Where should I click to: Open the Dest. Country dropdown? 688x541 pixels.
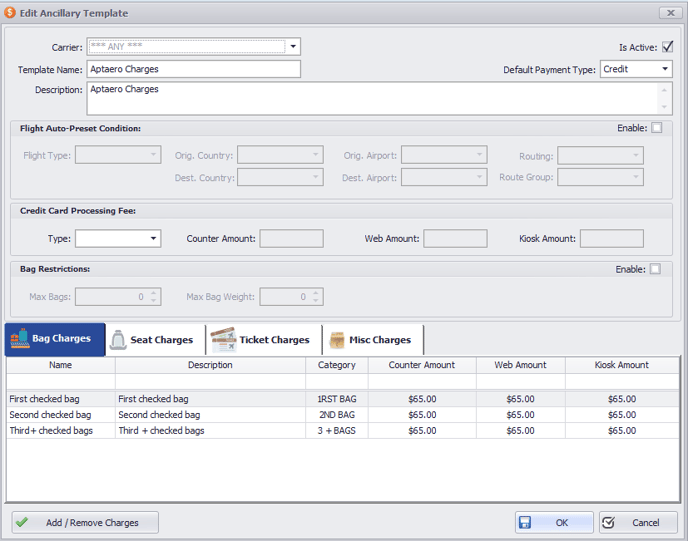(315, 177)
